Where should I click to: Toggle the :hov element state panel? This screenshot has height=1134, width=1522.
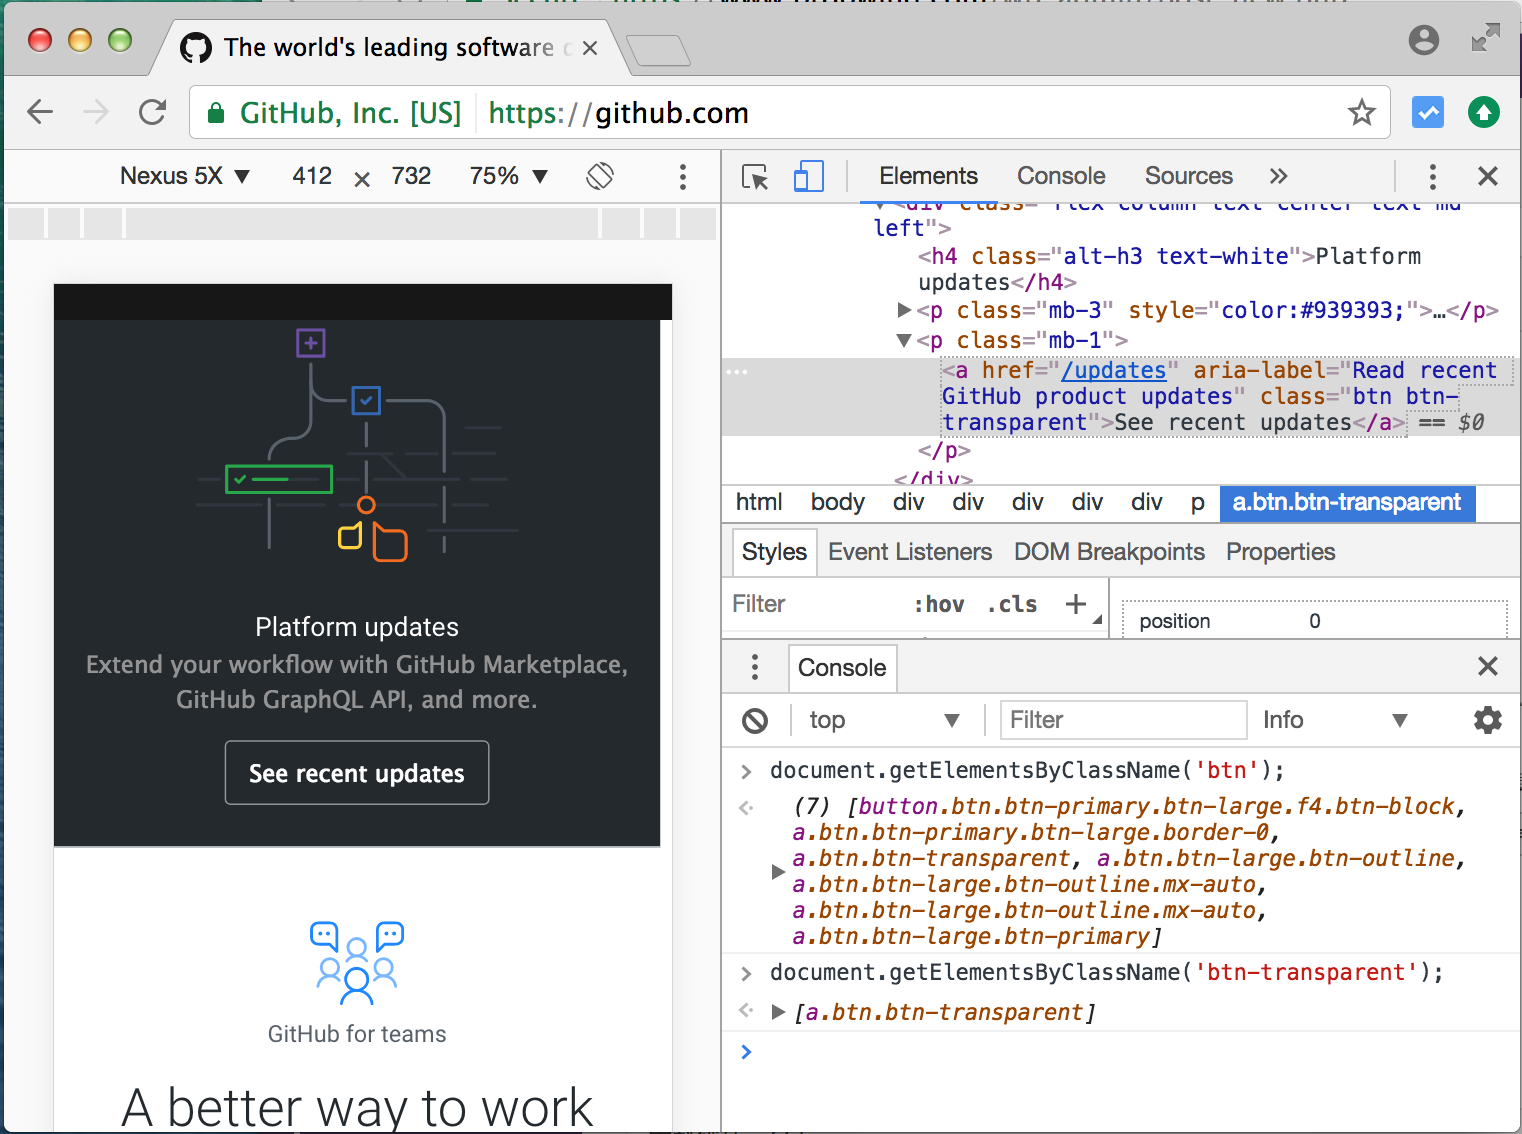[x=939, y=604]
